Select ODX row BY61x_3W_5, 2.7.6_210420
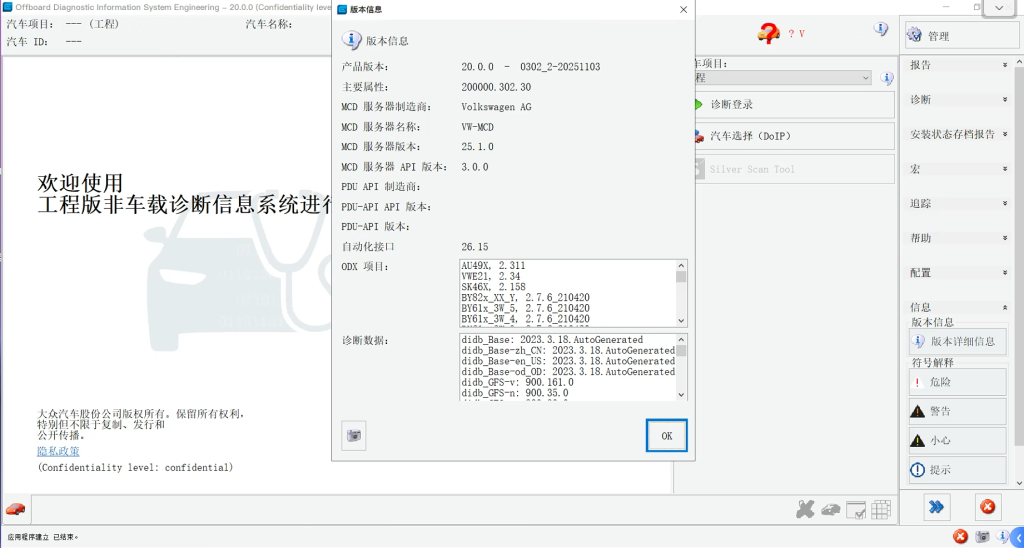The width and height of the screenshot is (1024, 548). click(x=525, y=308)
